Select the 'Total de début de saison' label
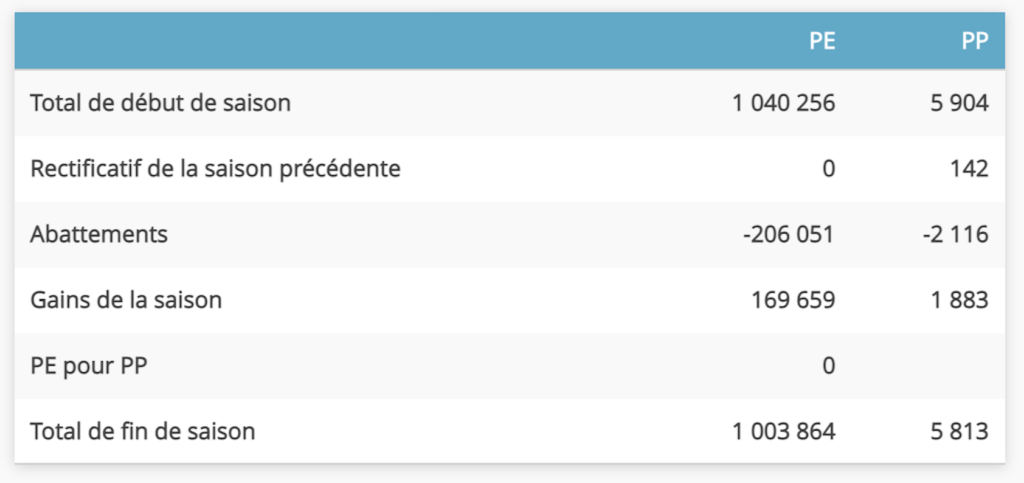1024x483 pixels. click(x=161, y=103)
